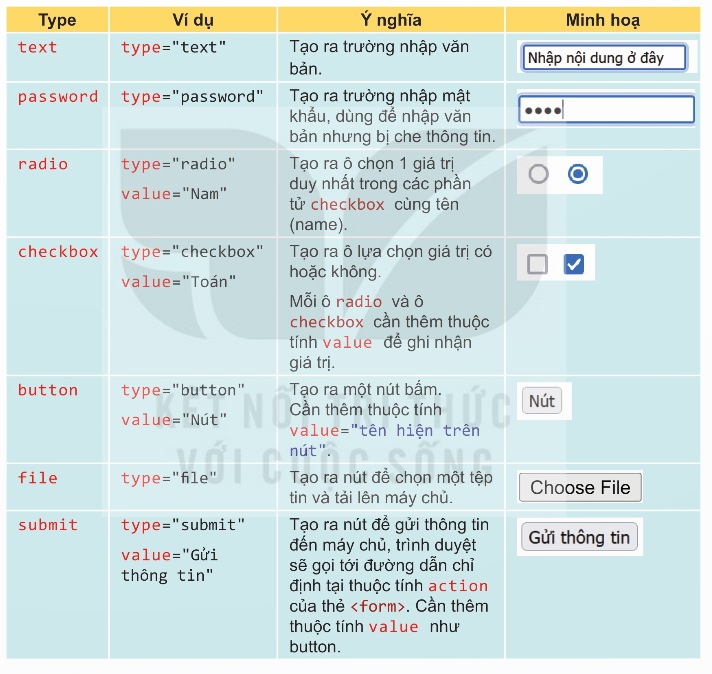Click the 'Choose File' button
The height and width of the screenshot is (674, 712).
point(580,487)
